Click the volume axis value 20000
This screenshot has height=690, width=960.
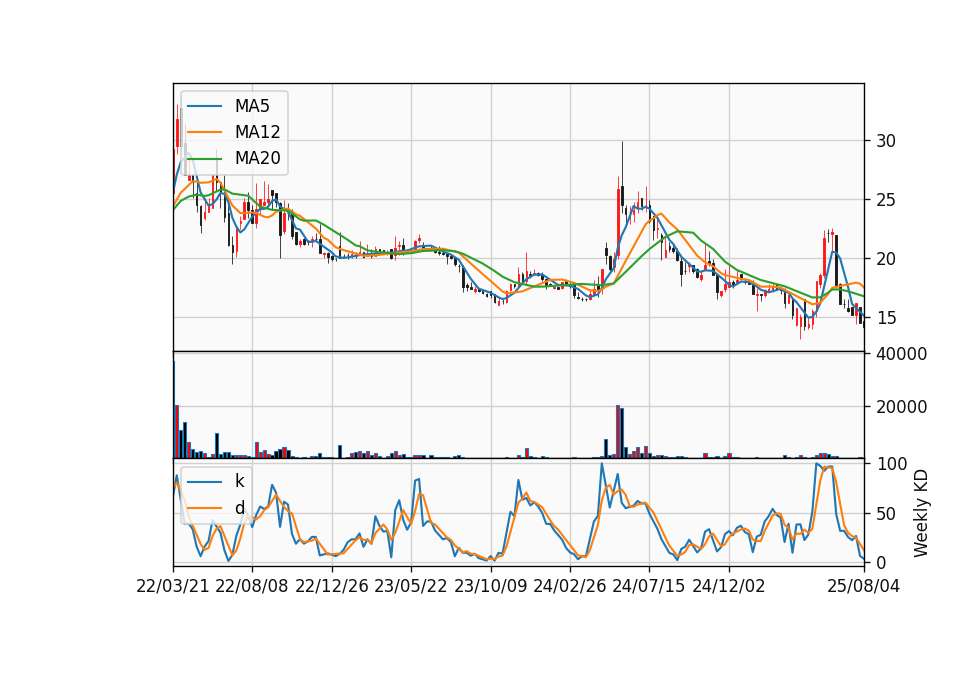tap(902, 407)
